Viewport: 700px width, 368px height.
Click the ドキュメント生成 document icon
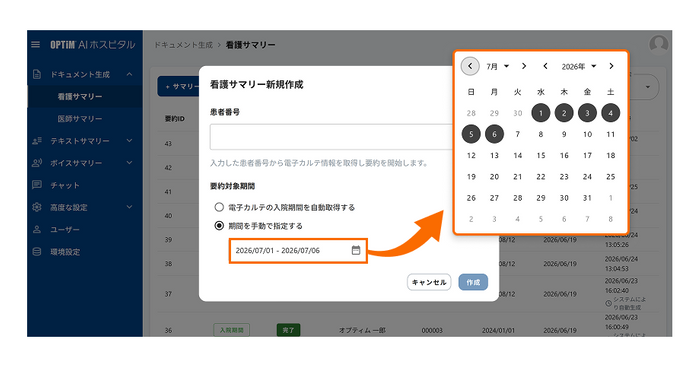pos(37,74)
